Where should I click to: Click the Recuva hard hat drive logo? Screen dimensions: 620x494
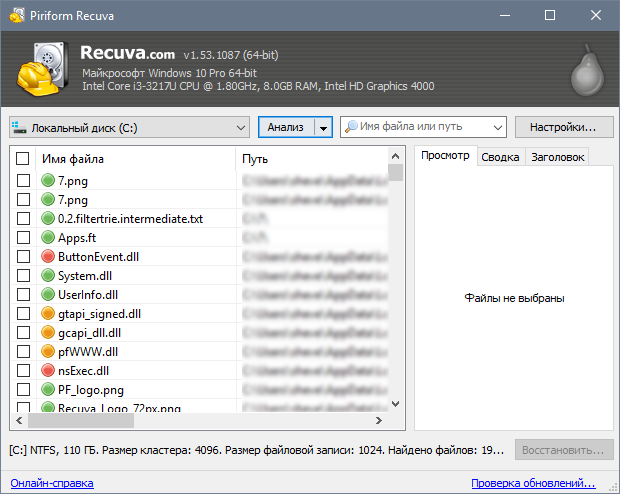click(42, 69)
